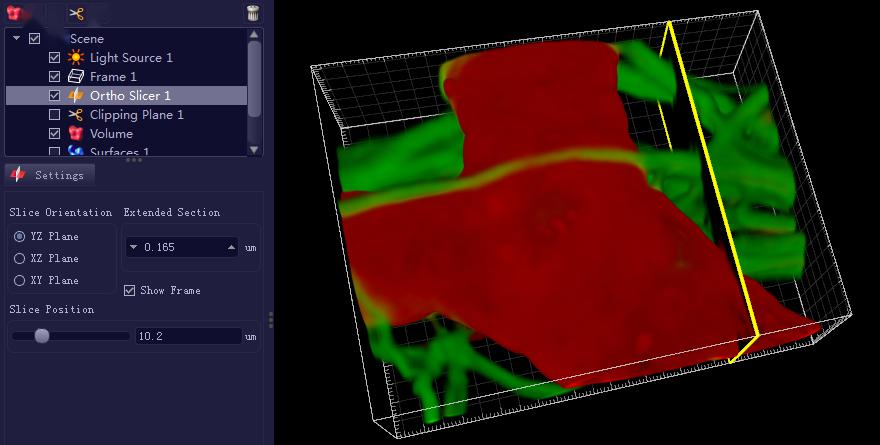Click red Volume icon in scene tree
The image size is (880, 445).
75,134
